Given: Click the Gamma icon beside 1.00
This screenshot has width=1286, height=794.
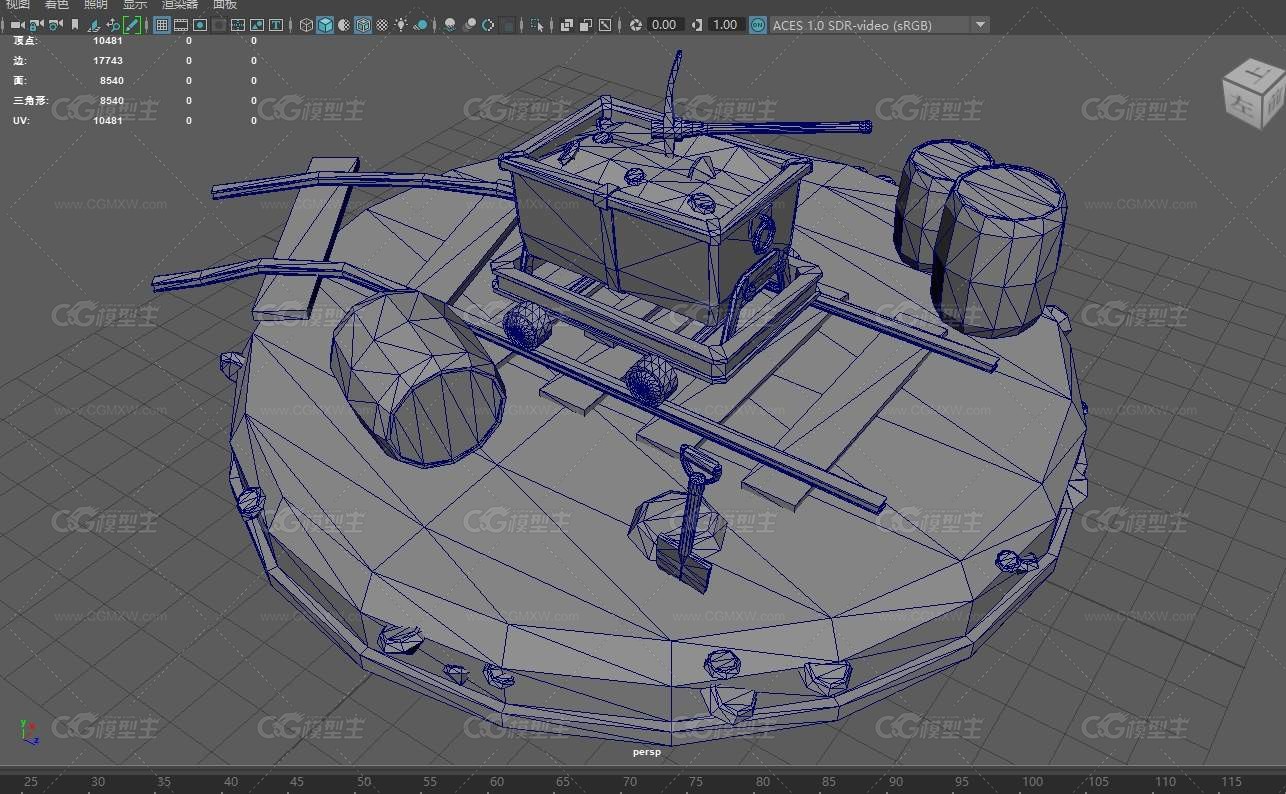Looking at the screenshot, I should click(x=697, y=25).
